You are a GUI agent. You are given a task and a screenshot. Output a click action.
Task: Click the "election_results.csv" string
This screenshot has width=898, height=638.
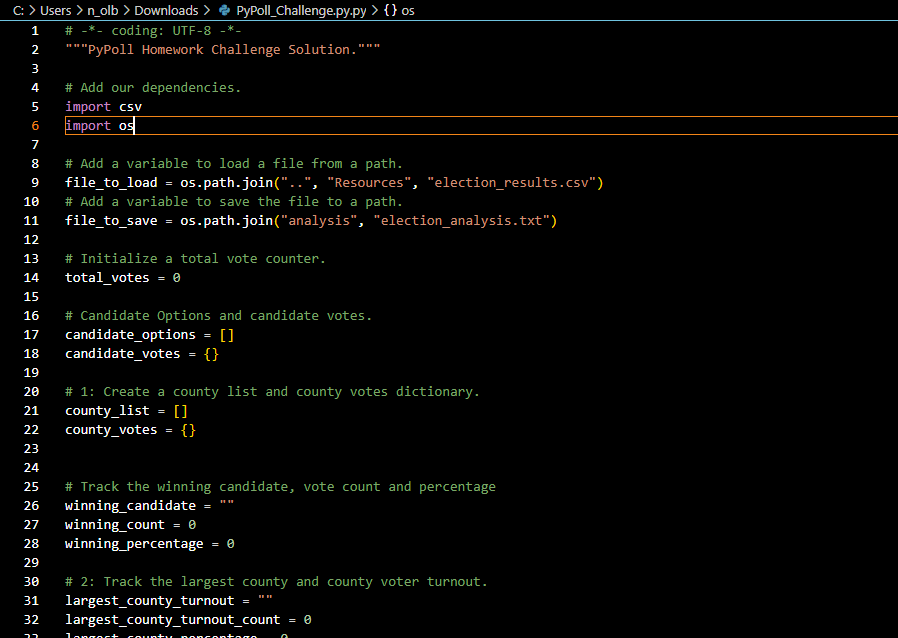[x=511, y=183]
